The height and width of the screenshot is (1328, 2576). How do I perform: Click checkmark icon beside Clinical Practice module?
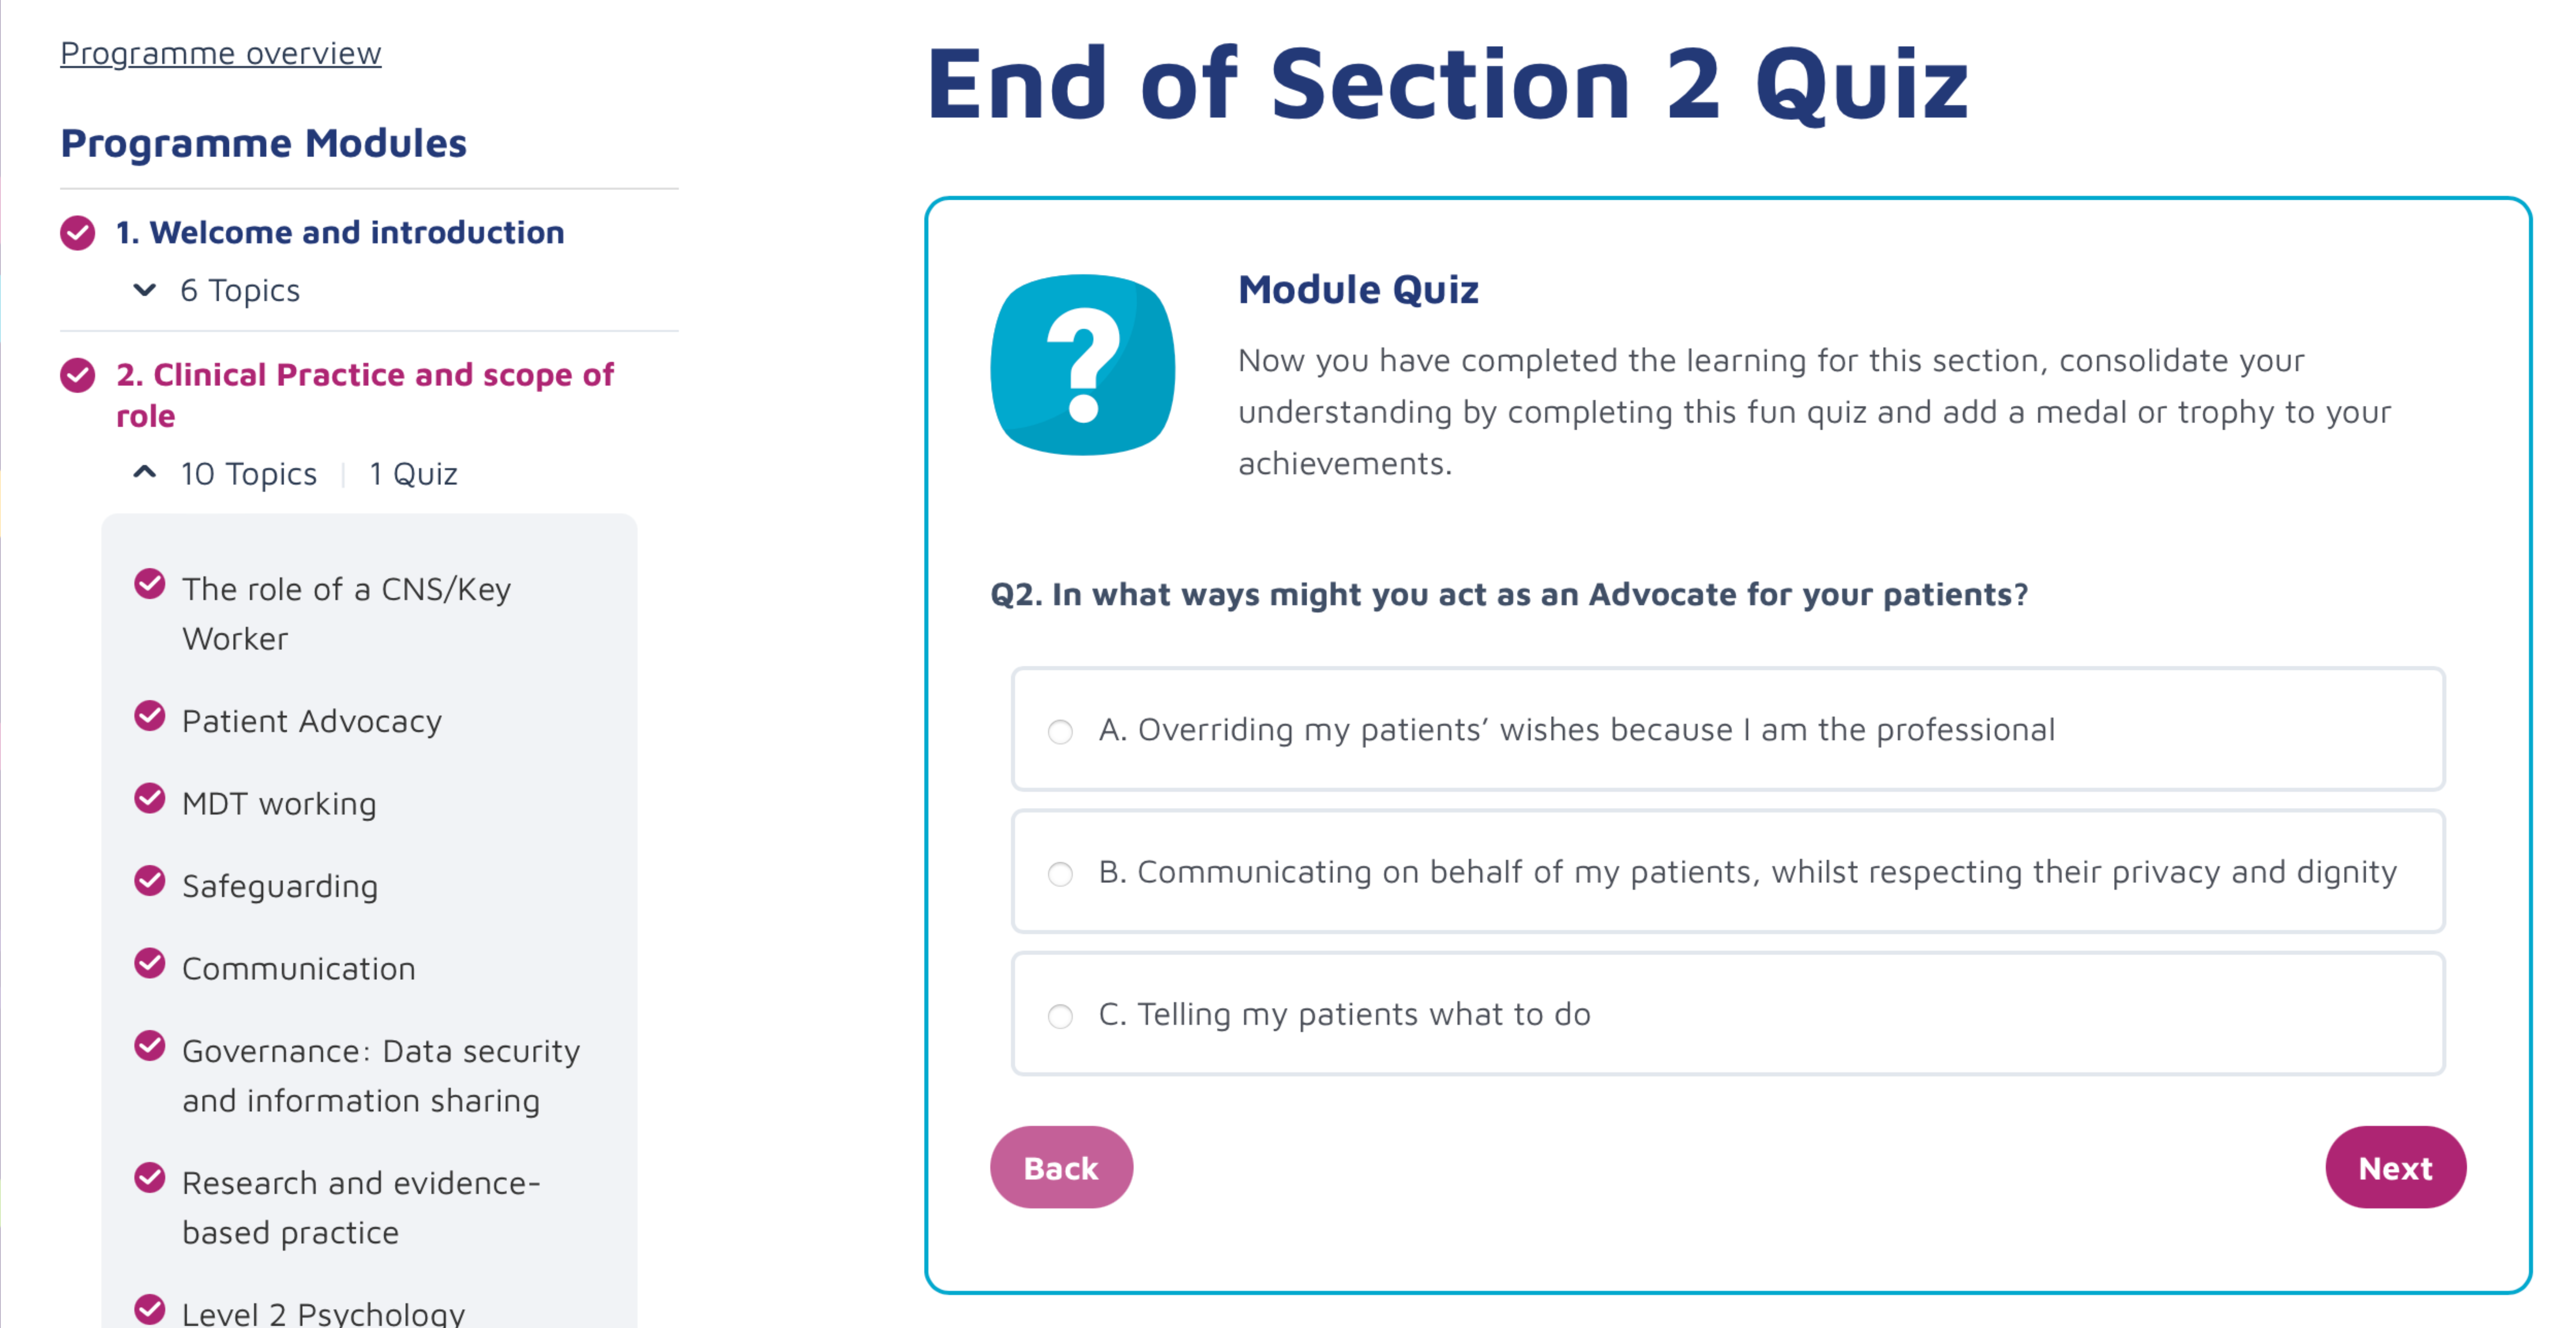(x=78, y=375)
